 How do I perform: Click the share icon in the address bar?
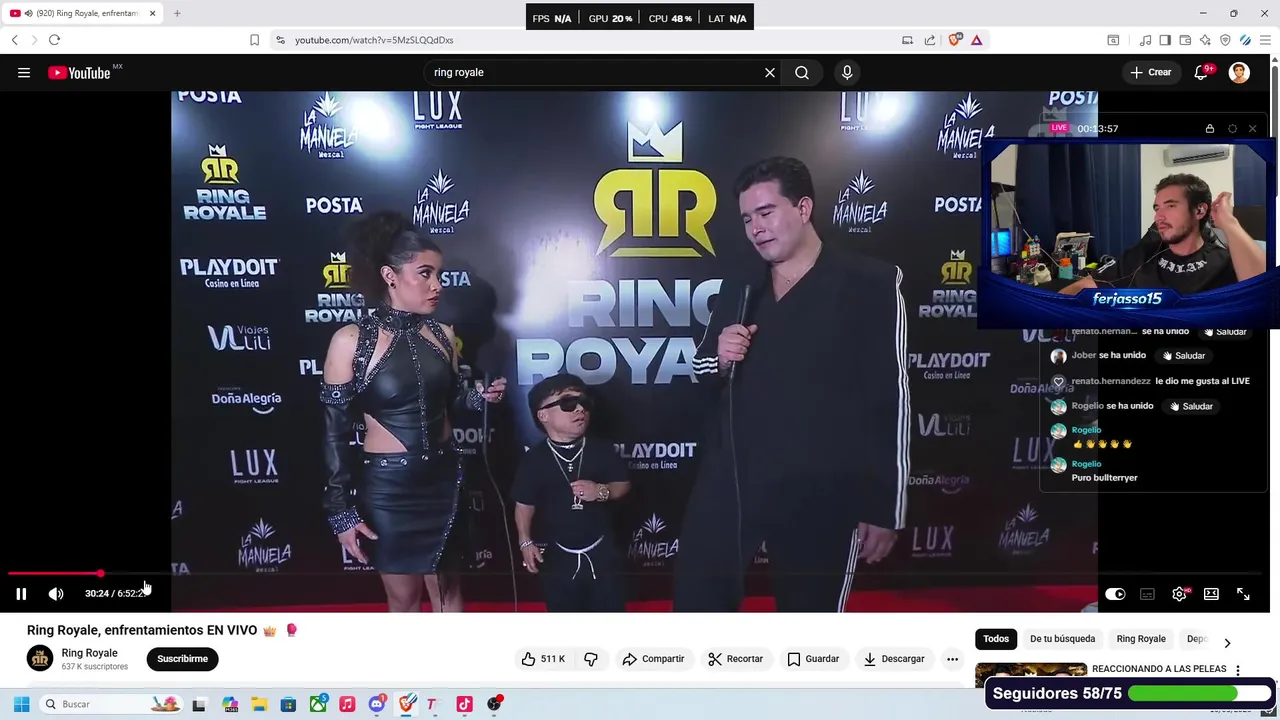tap(930, 40)
